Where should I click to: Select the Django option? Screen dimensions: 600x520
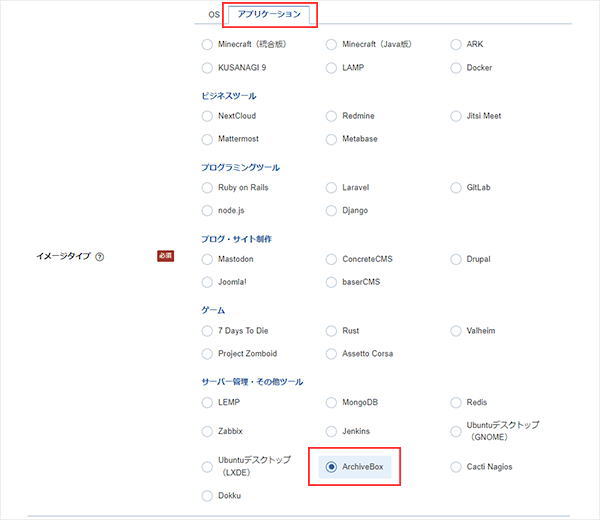click(x=331, y=210)
